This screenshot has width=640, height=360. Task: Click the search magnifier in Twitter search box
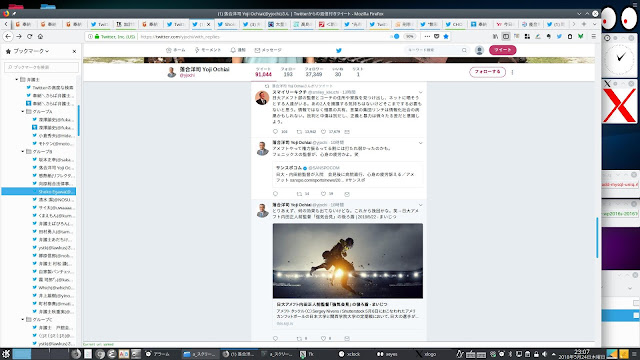(x=464, y=50)
